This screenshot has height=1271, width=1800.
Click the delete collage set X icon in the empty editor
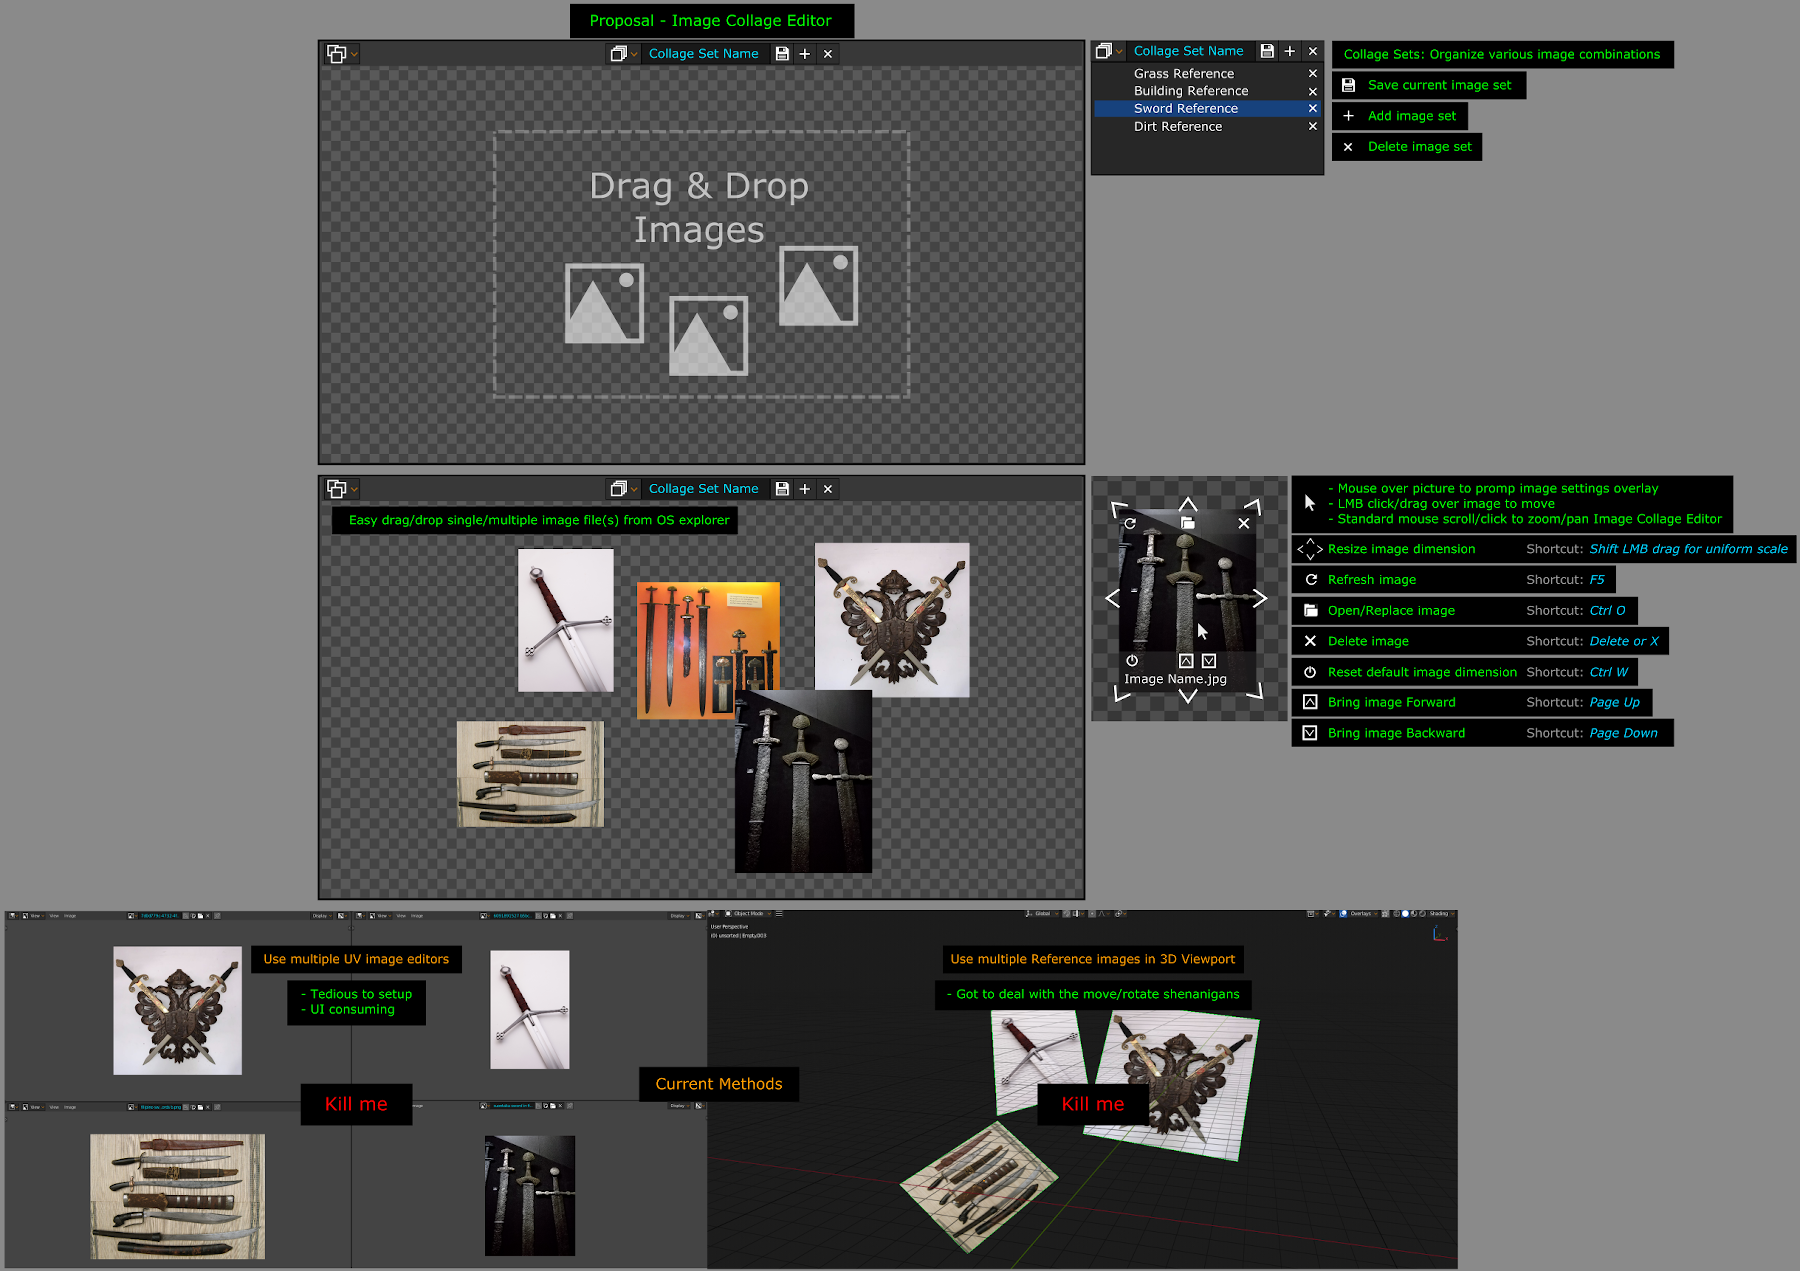coord(828,54)
